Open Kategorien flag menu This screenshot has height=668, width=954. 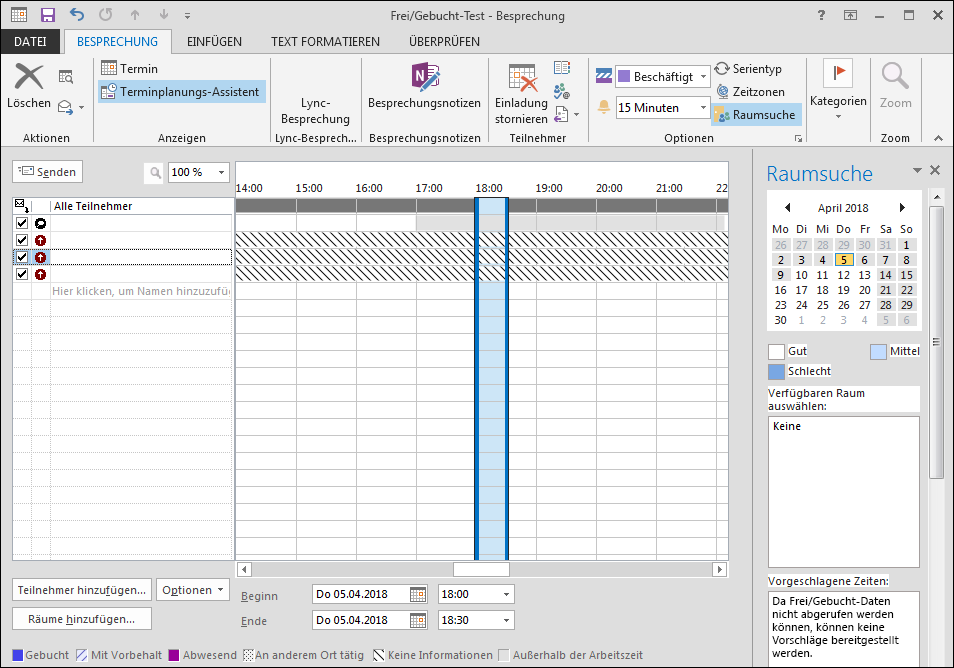point(838,90)
